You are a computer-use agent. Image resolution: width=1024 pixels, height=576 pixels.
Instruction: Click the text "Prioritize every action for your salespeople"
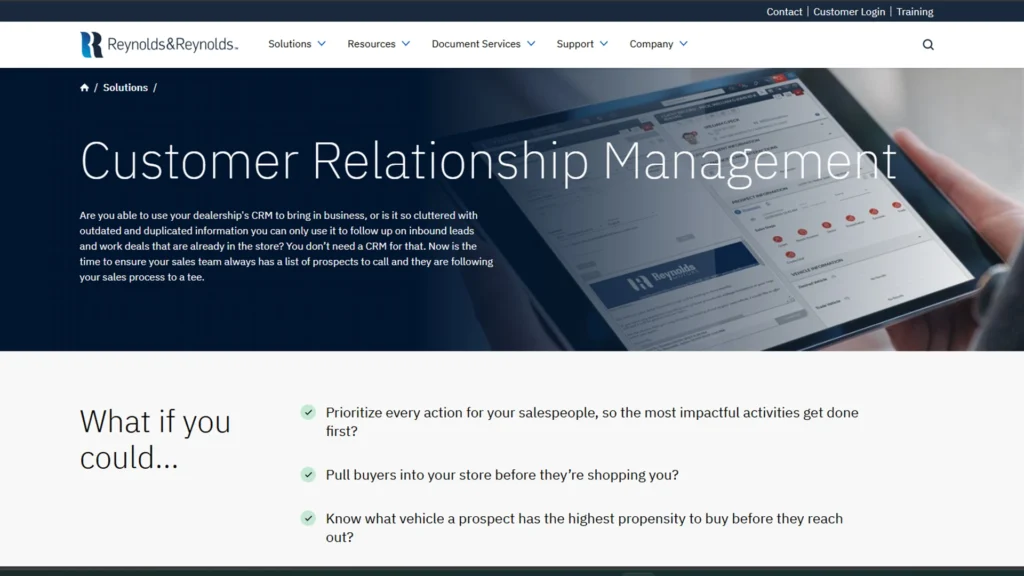(461, 413)
